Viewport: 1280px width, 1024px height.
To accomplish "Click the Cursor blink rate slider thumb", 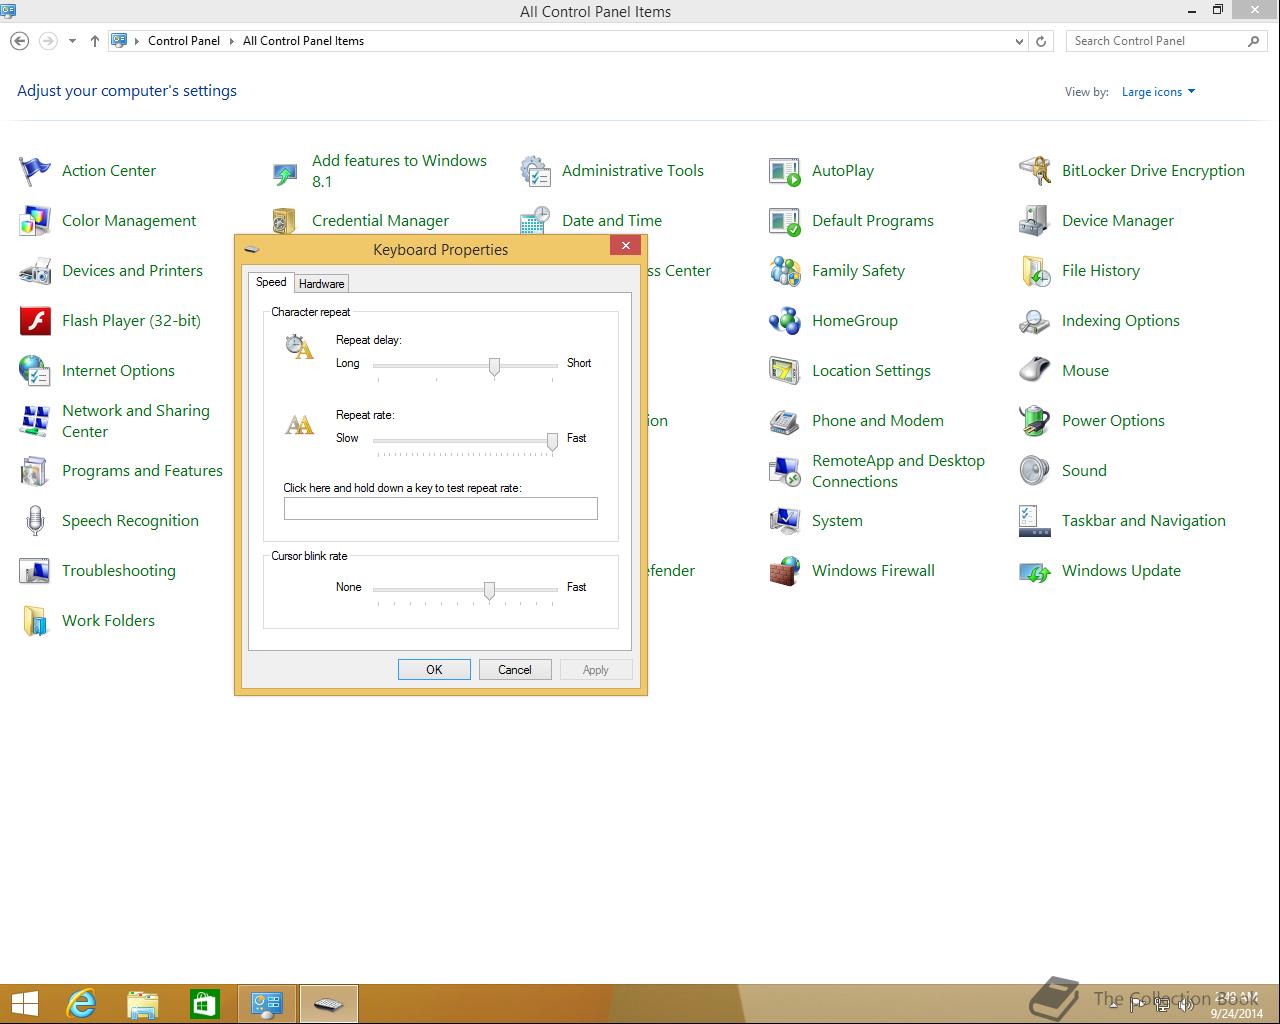I will 489,591.
